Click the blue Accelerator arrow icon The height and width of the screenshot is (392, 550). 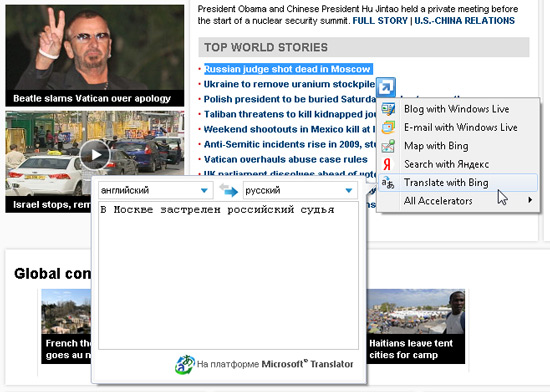386,87
